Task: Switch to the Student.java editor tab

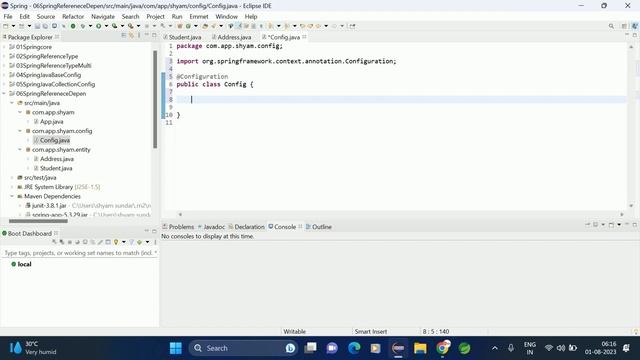Action: (x=183, y=37)
